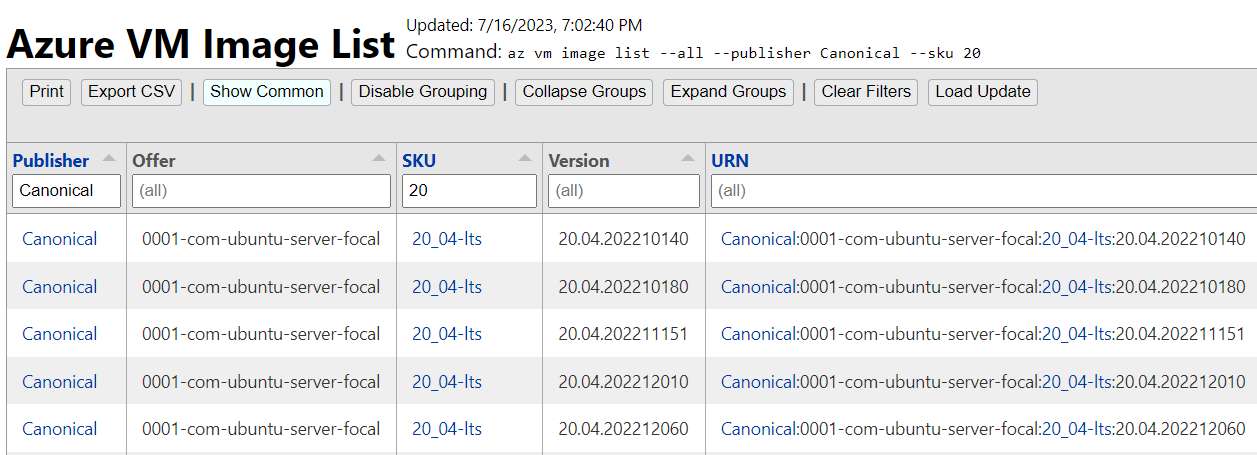Toggle the Show Common button
The height and width of the screenshot is (455, 1257).
pyautogui.click(x=267, y=92)
